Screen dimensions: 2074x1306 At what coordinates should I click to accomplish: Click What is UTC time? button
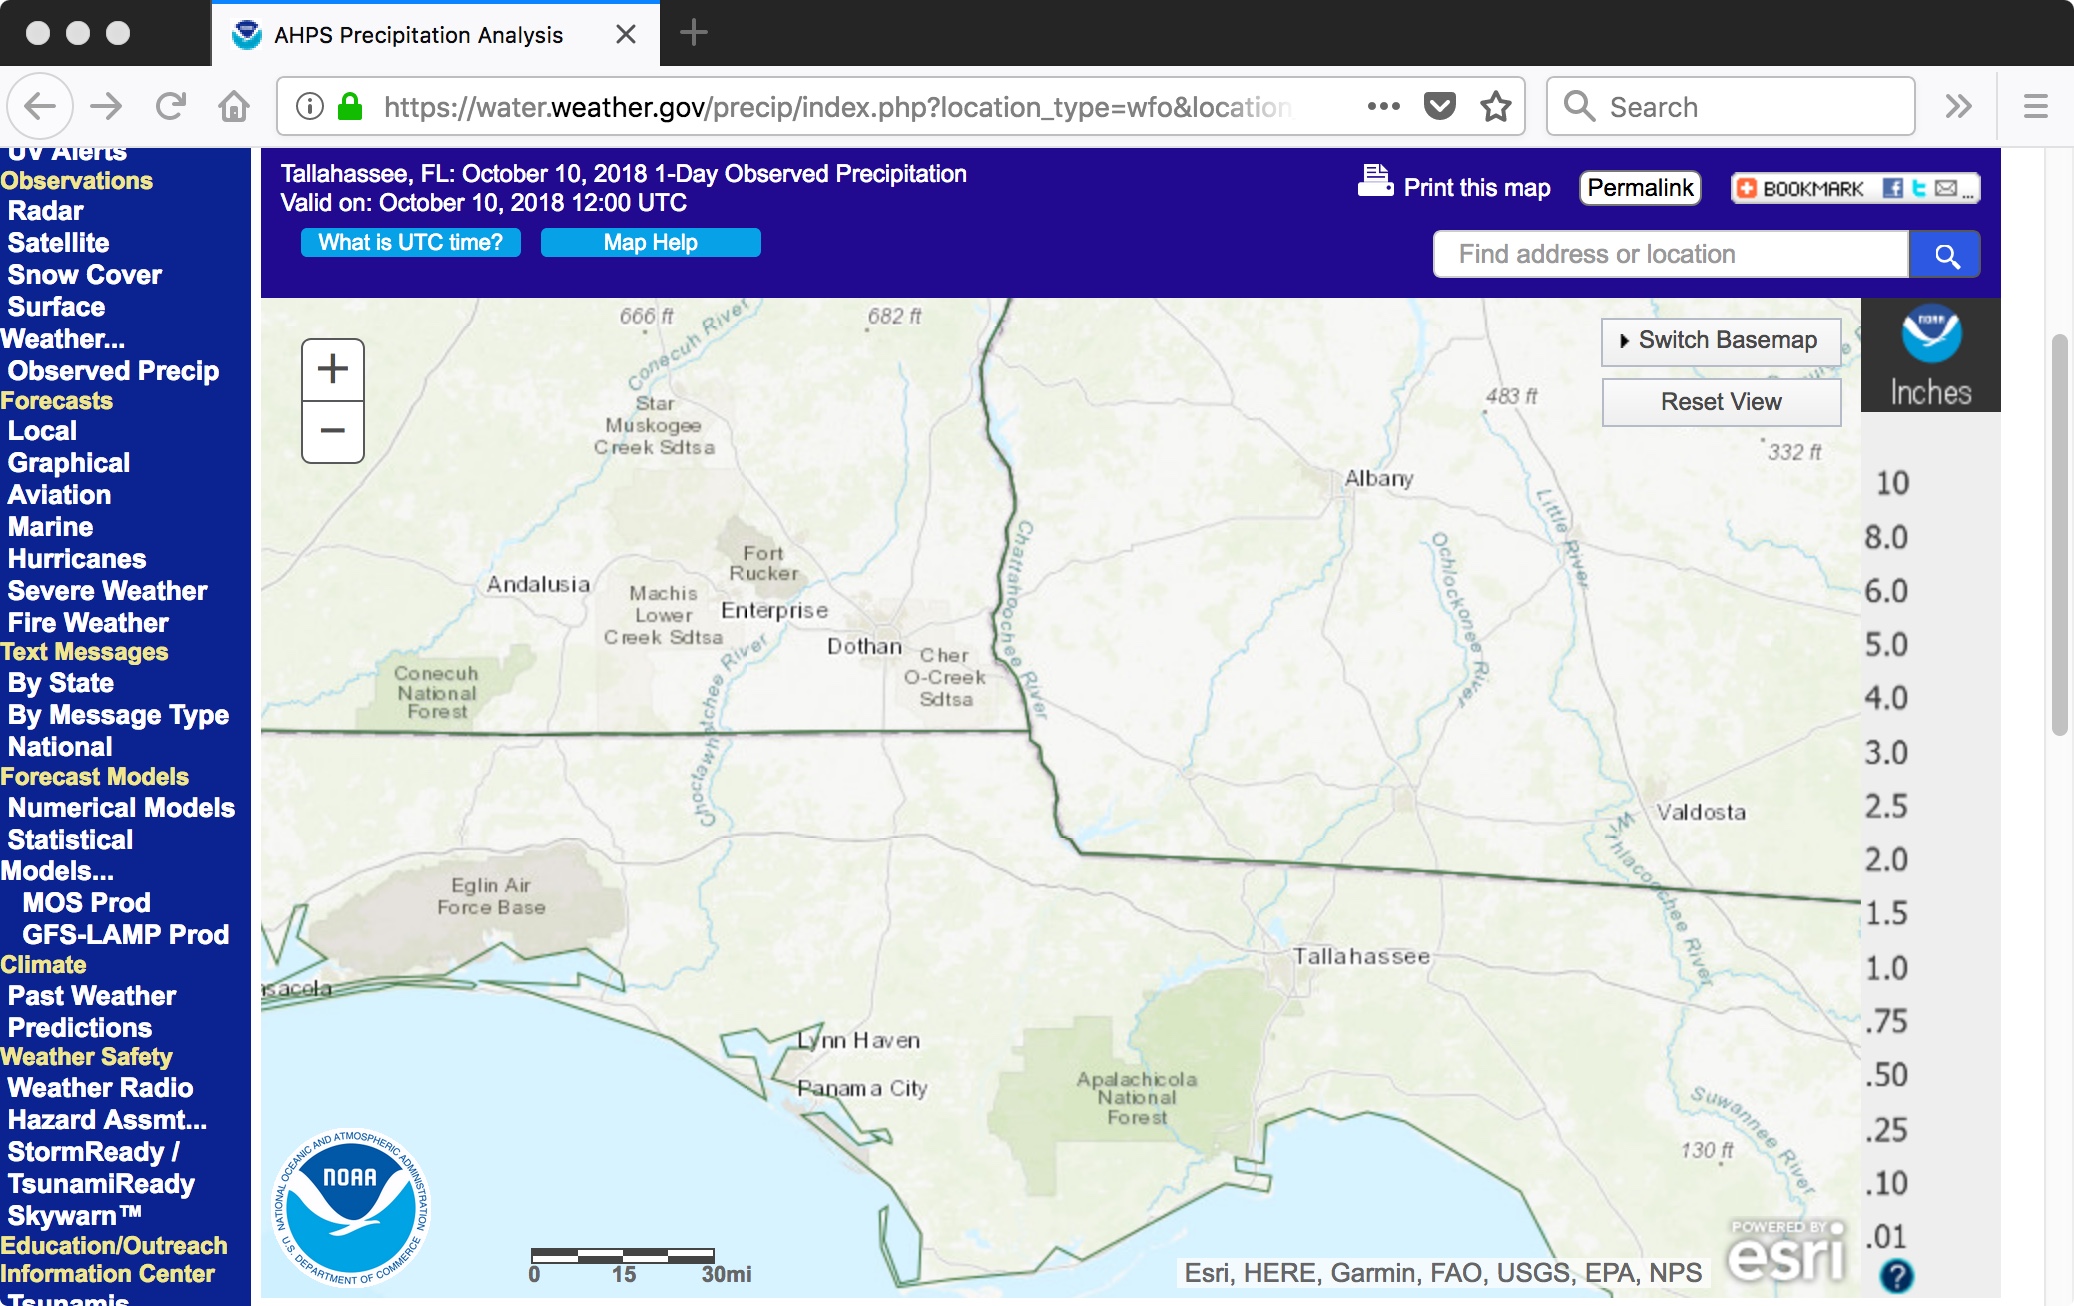point(411,243)
